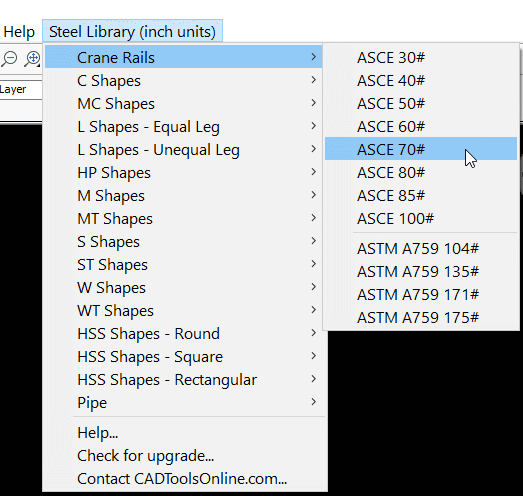This screenshot has width=523, height=496.
Task: Expand the C Shapes submenu
Action: [183, 80]
